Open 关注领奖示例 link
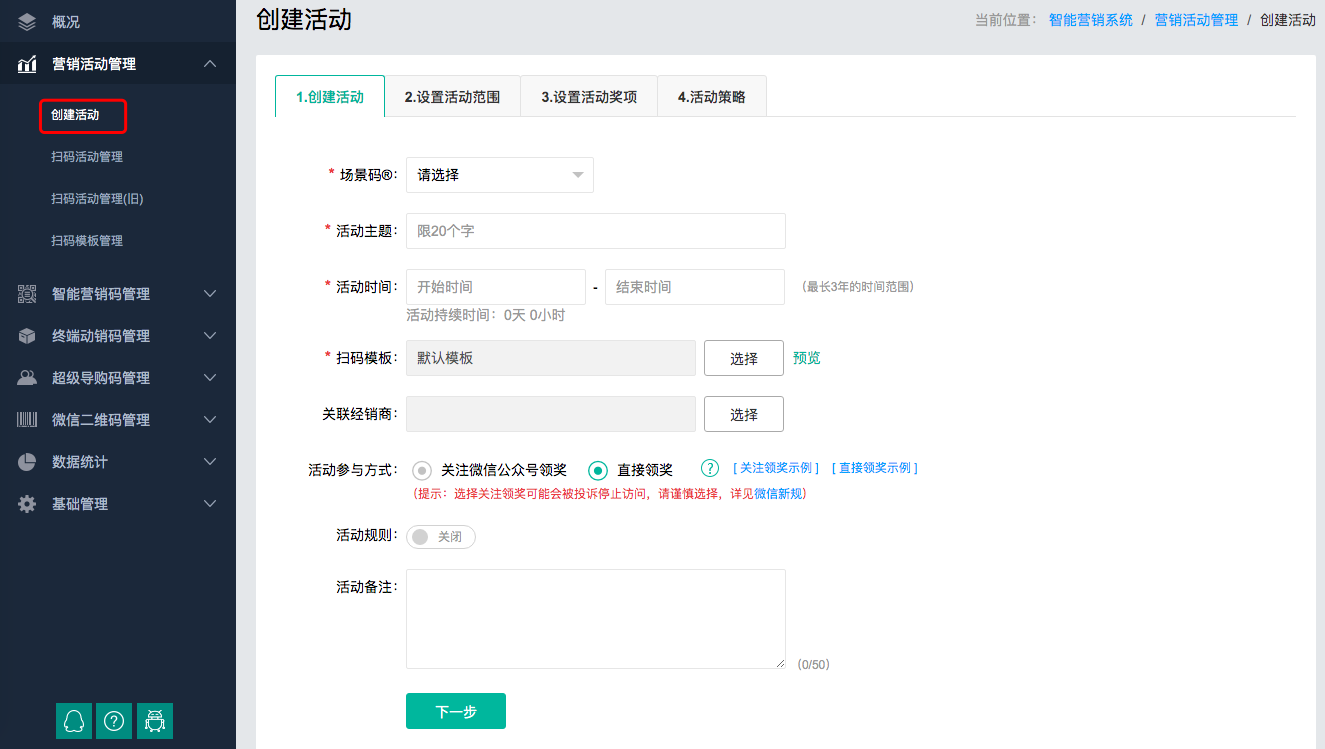 point(776,468)
